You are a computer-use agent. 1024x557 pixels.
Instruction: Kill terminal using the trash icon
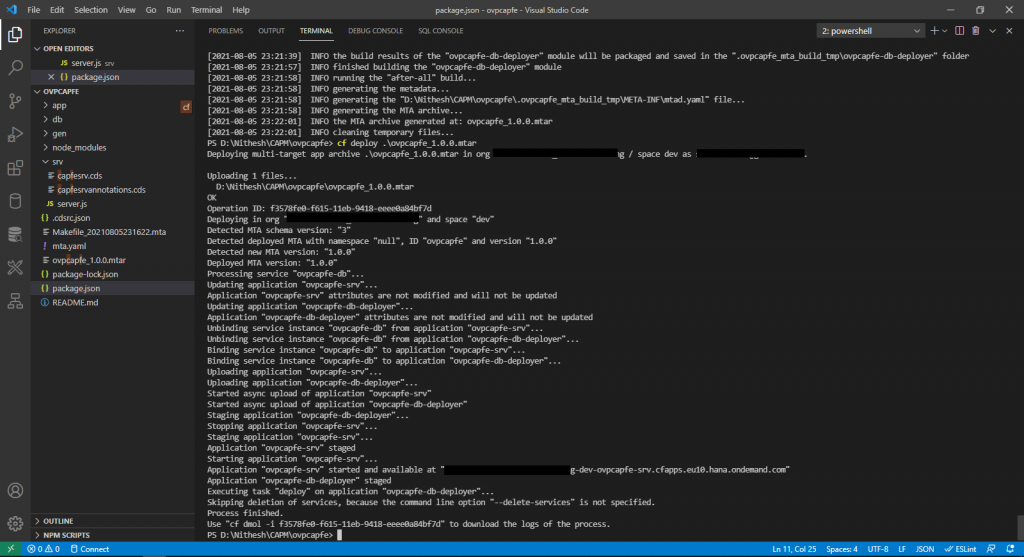[976, 31]
